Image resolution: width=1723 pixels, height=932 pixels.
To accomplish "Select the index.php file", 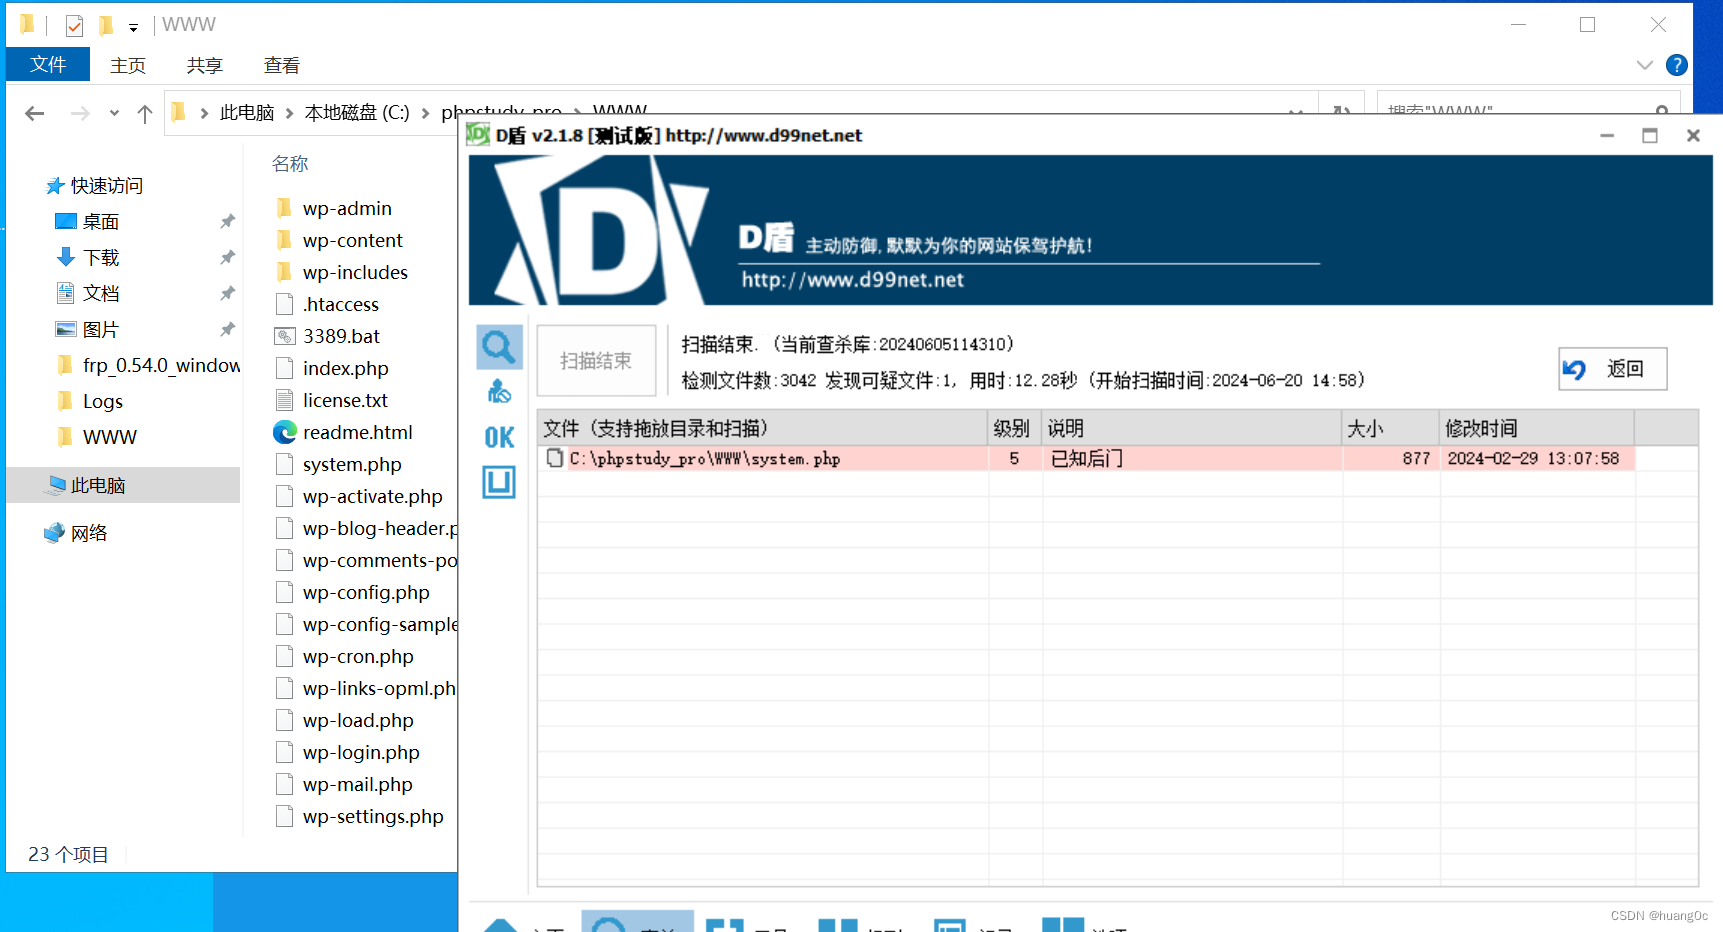I will pos(345,368).
